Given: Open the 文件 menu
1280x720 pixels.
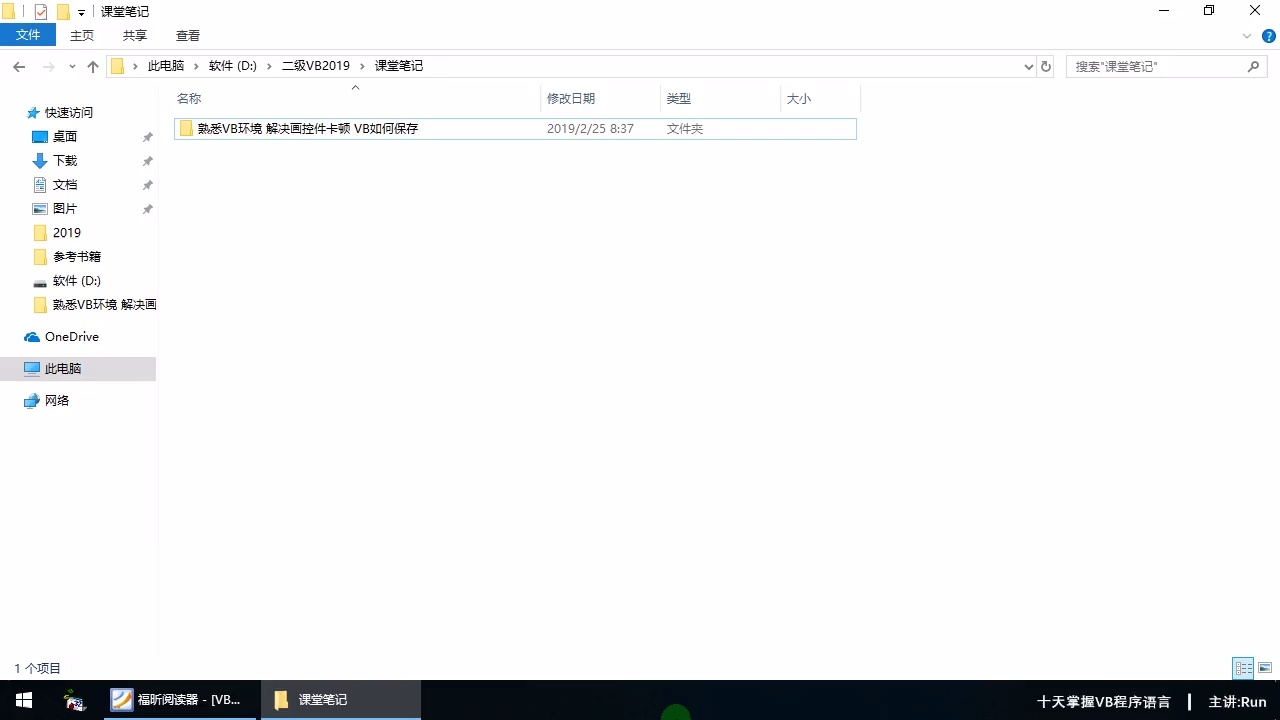Looking at the screenshot, I should click(x=28, y=34).
